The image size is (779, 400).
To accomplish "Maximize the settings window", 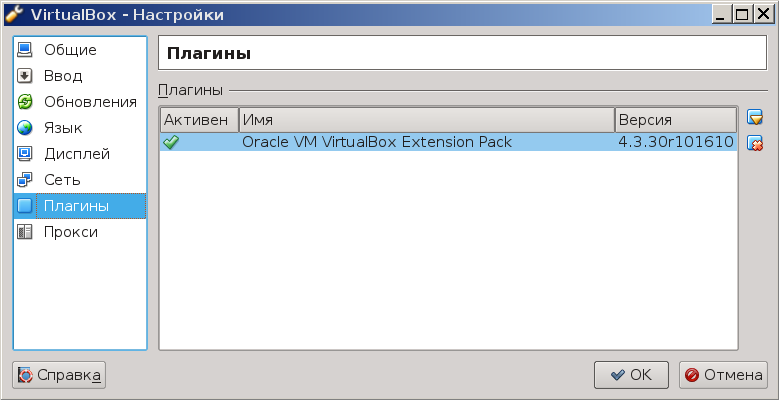I will point(742,15).
